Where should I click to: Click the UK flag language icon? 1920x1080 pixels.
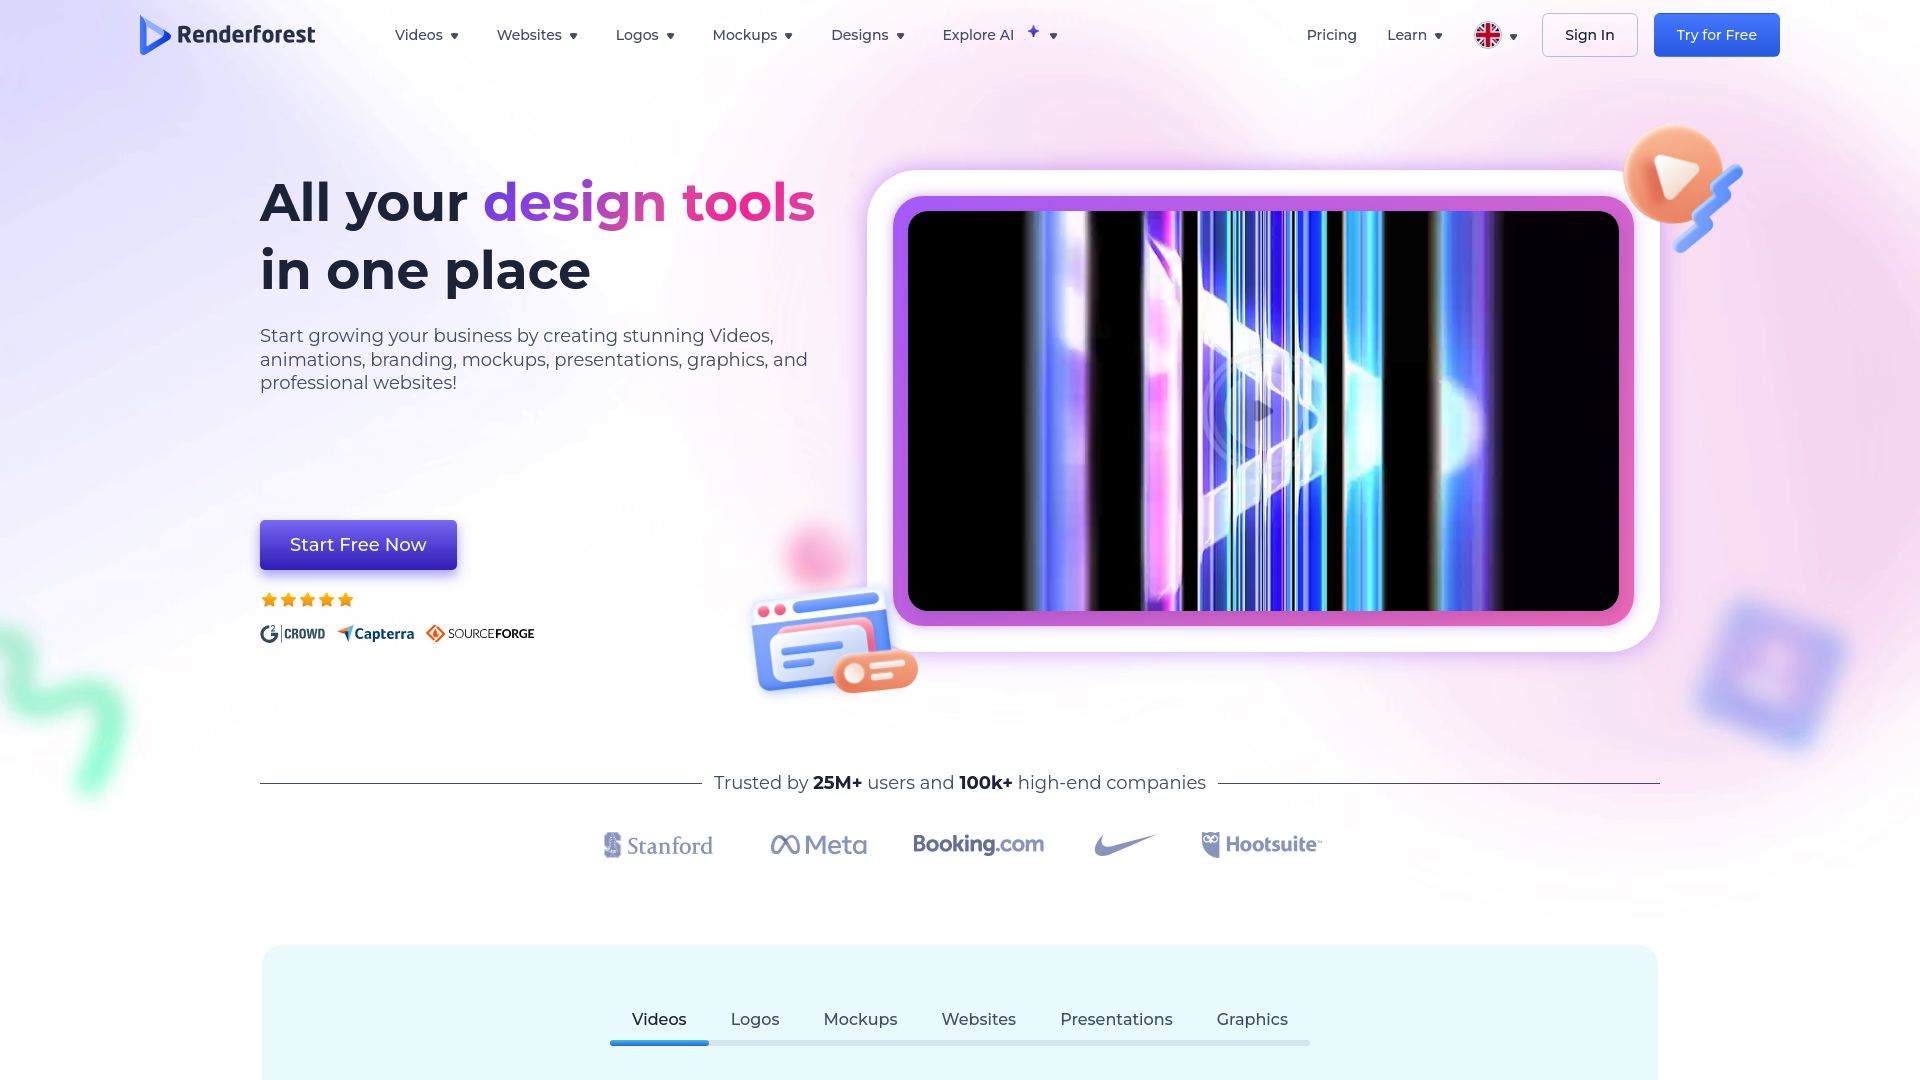point(1487,34)
